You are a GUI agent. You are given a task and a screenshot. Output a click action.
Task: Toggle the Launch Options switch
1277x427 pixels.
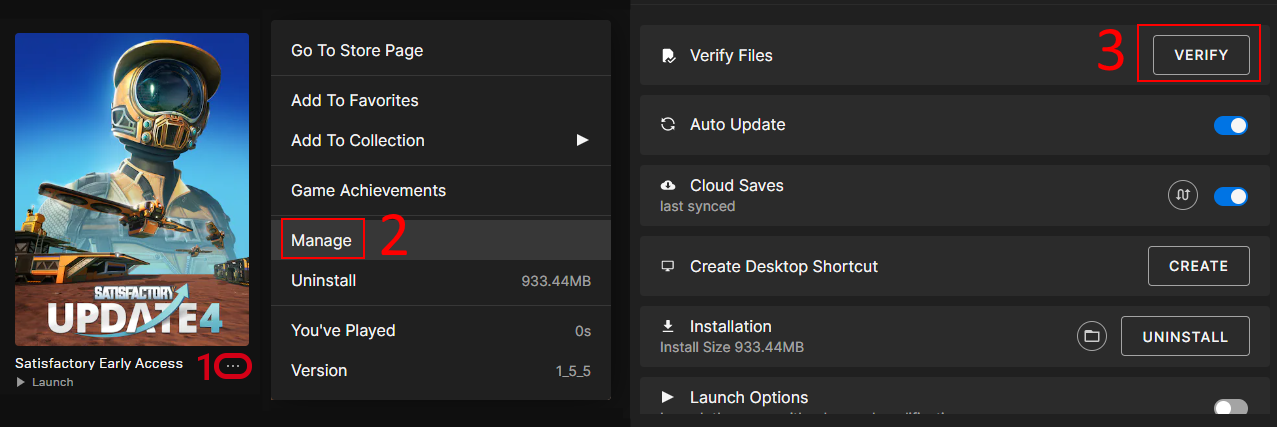(1231, 408)
